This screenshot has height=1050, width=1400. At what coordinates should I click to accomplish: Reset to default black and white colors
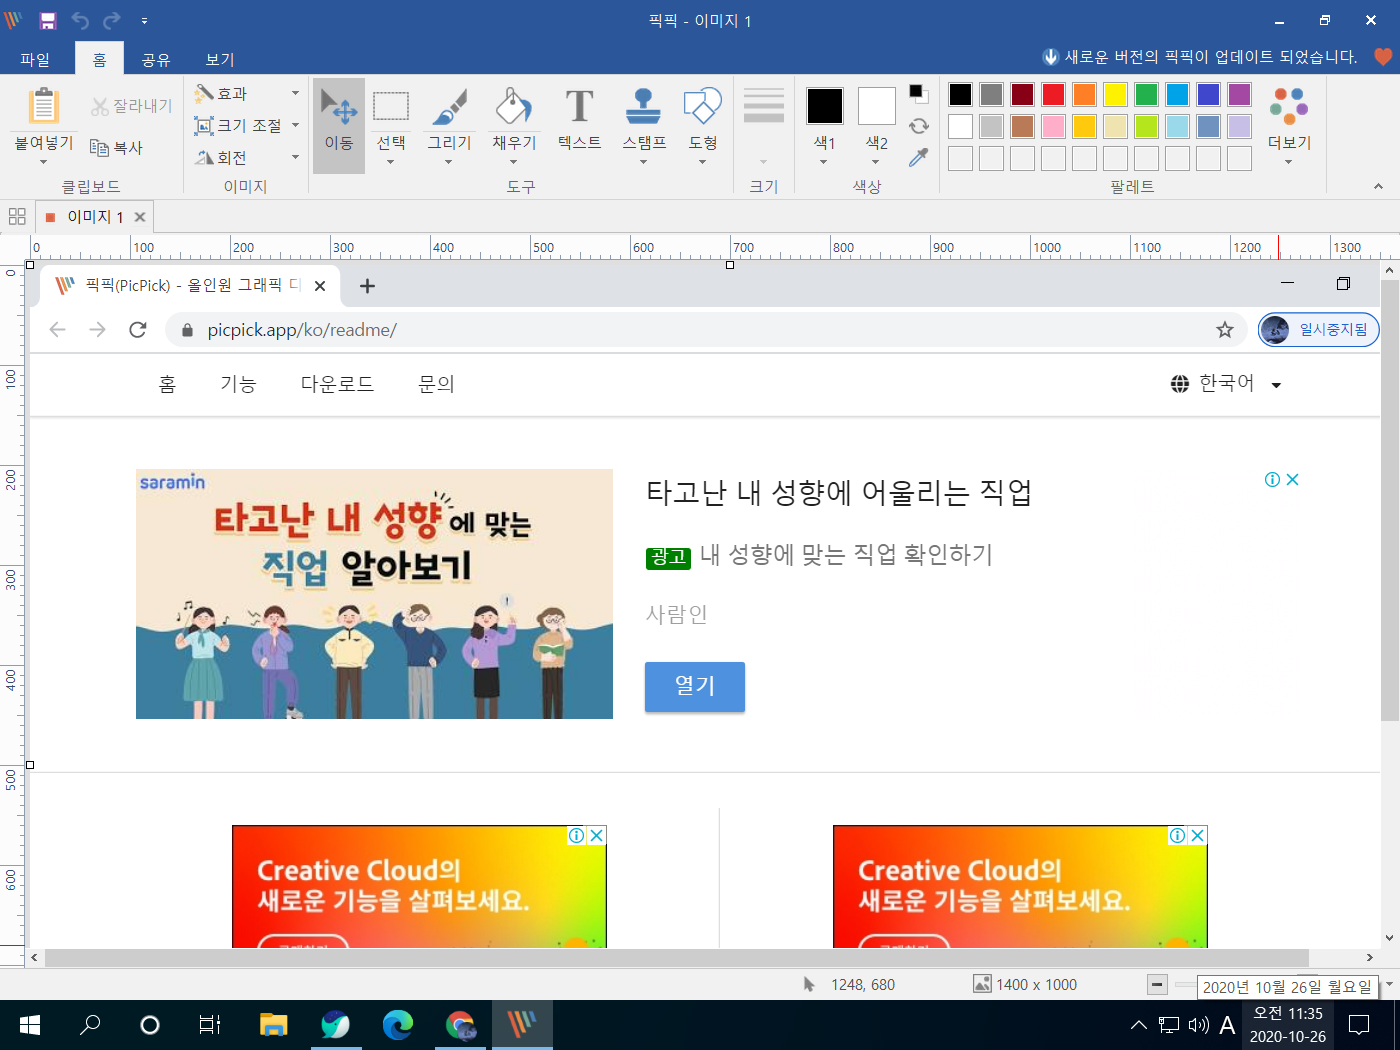pos(918,93)
